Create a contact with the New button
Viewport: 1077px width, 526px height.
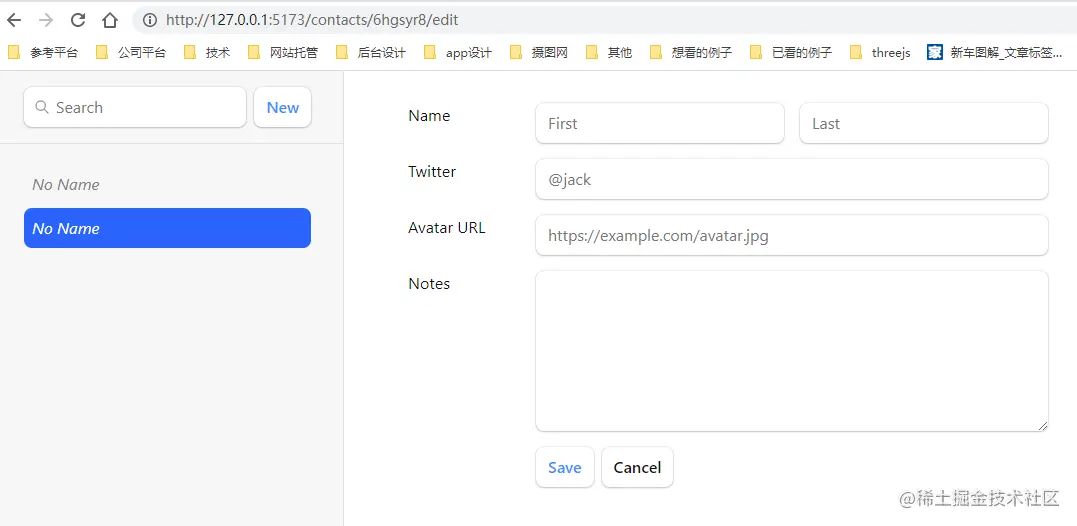click(x=282, y=107)
